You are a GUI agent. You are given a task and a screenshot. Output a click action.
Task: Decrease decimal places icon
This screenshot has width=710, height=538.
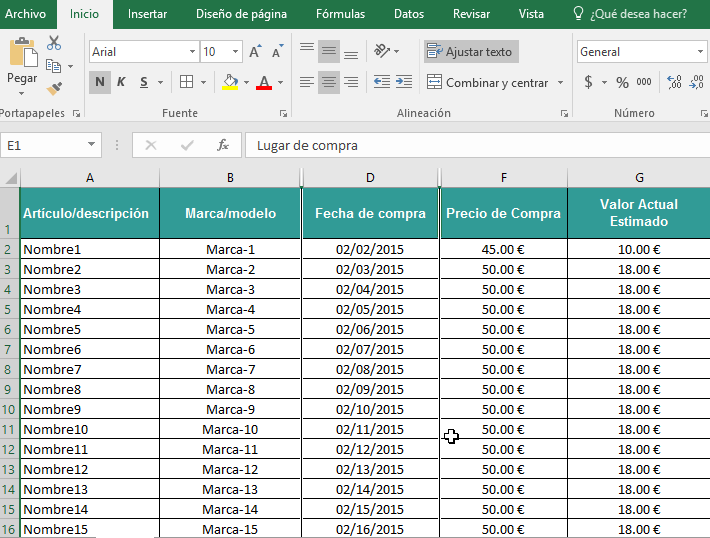[x=696, y=82]
